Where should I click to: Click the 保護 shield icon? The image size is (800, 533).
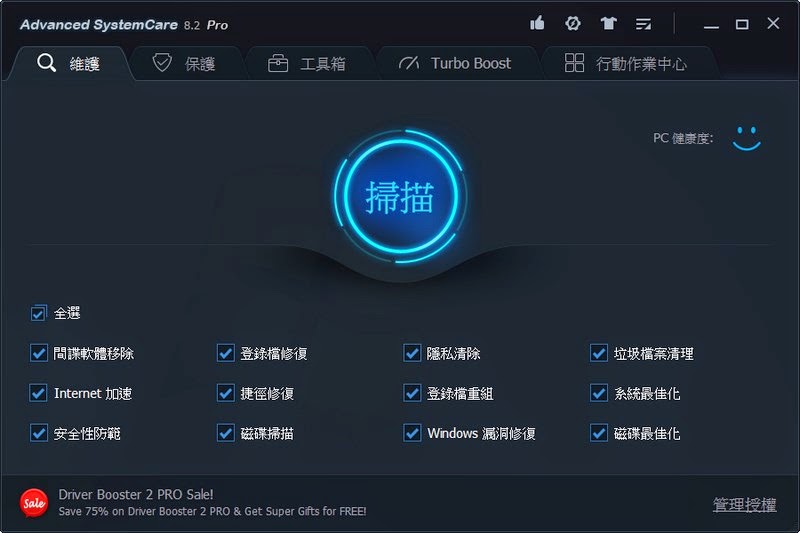point(162,63)
